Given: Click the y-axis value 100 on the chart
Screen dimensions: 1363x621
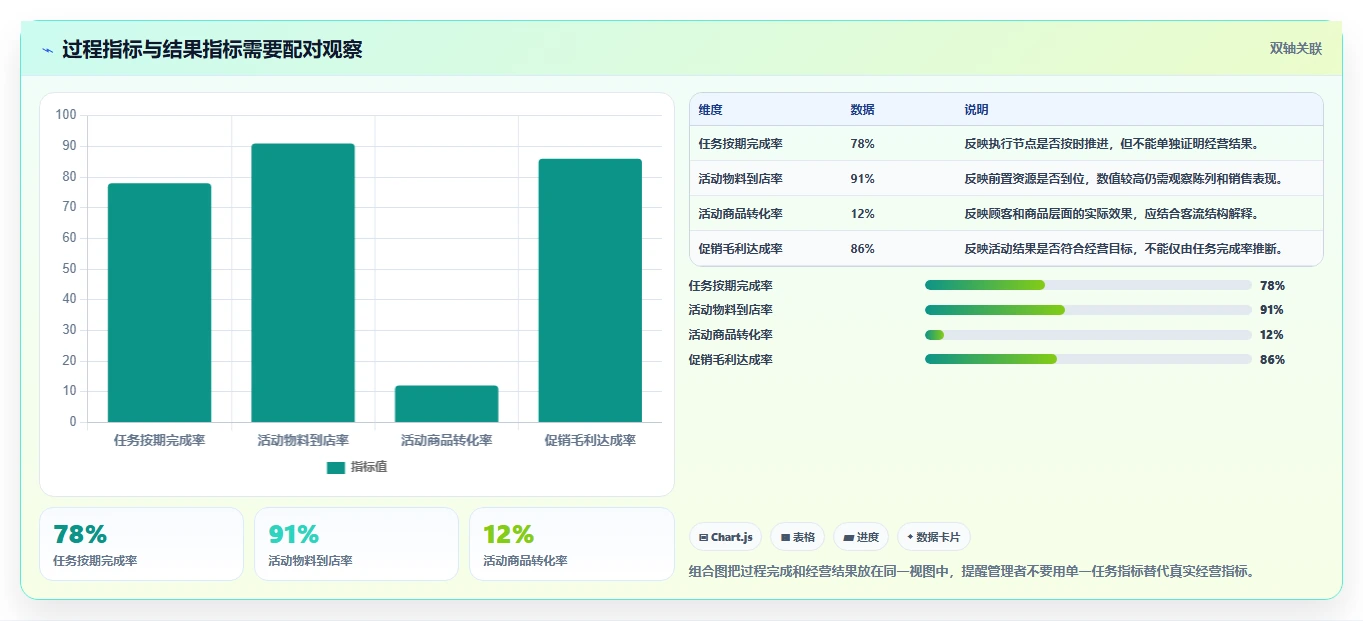Looking at the screenshot, I should [66, 115].
